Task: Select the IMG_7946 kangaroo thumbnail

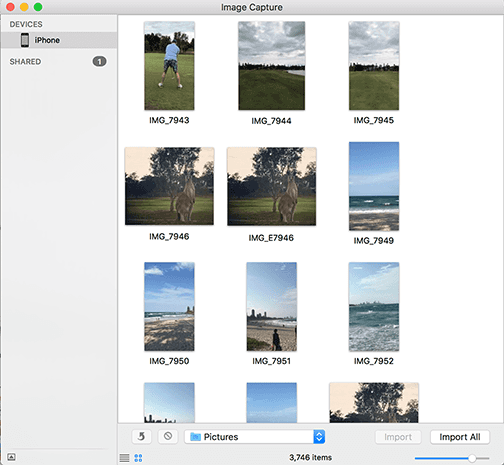Action: (x=169, y=186)
